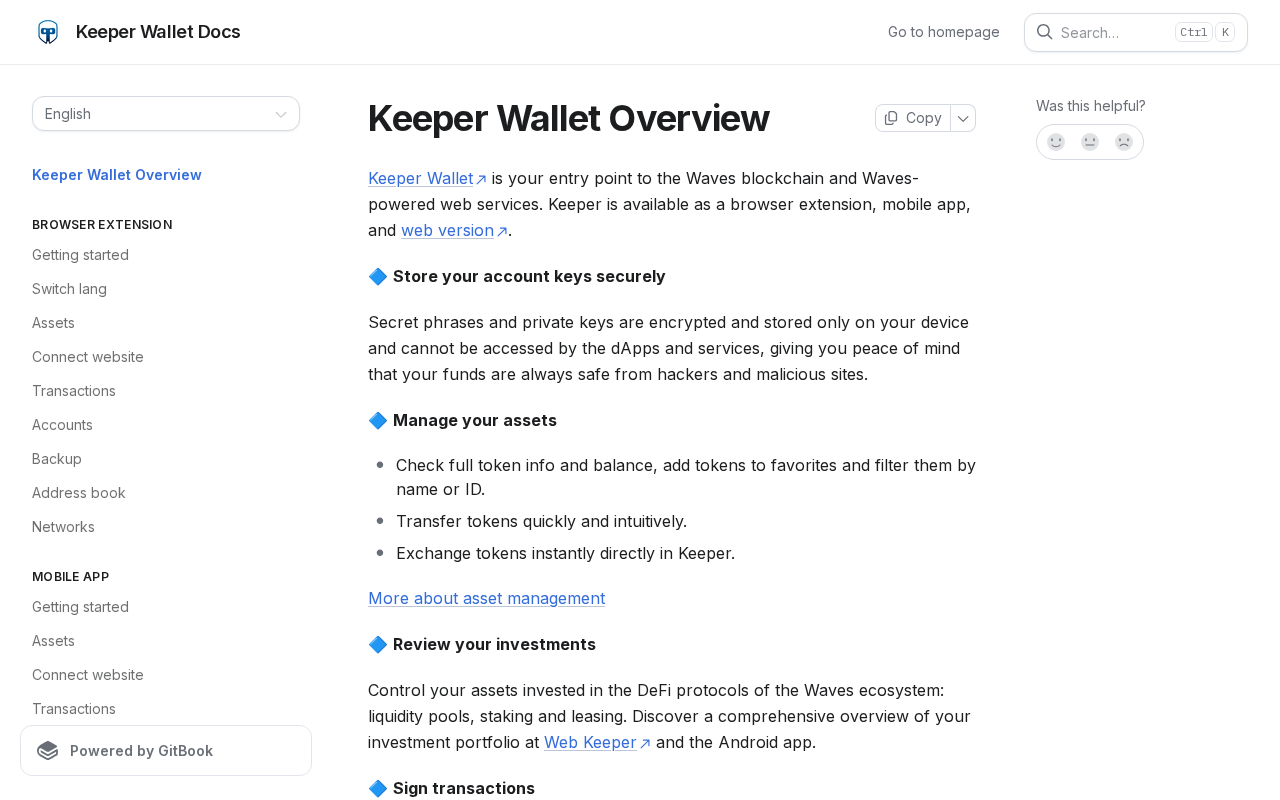Click the Keeper Wallet logo icon
Viewport: 1280px width, 800px height.
[x=48, y=32]
